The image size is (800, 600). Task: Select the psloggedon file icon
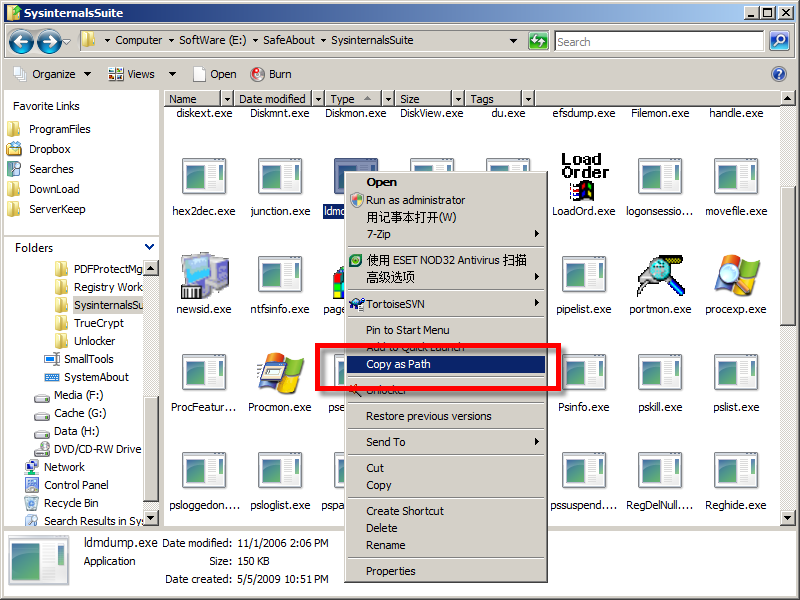tap(204, 470)
